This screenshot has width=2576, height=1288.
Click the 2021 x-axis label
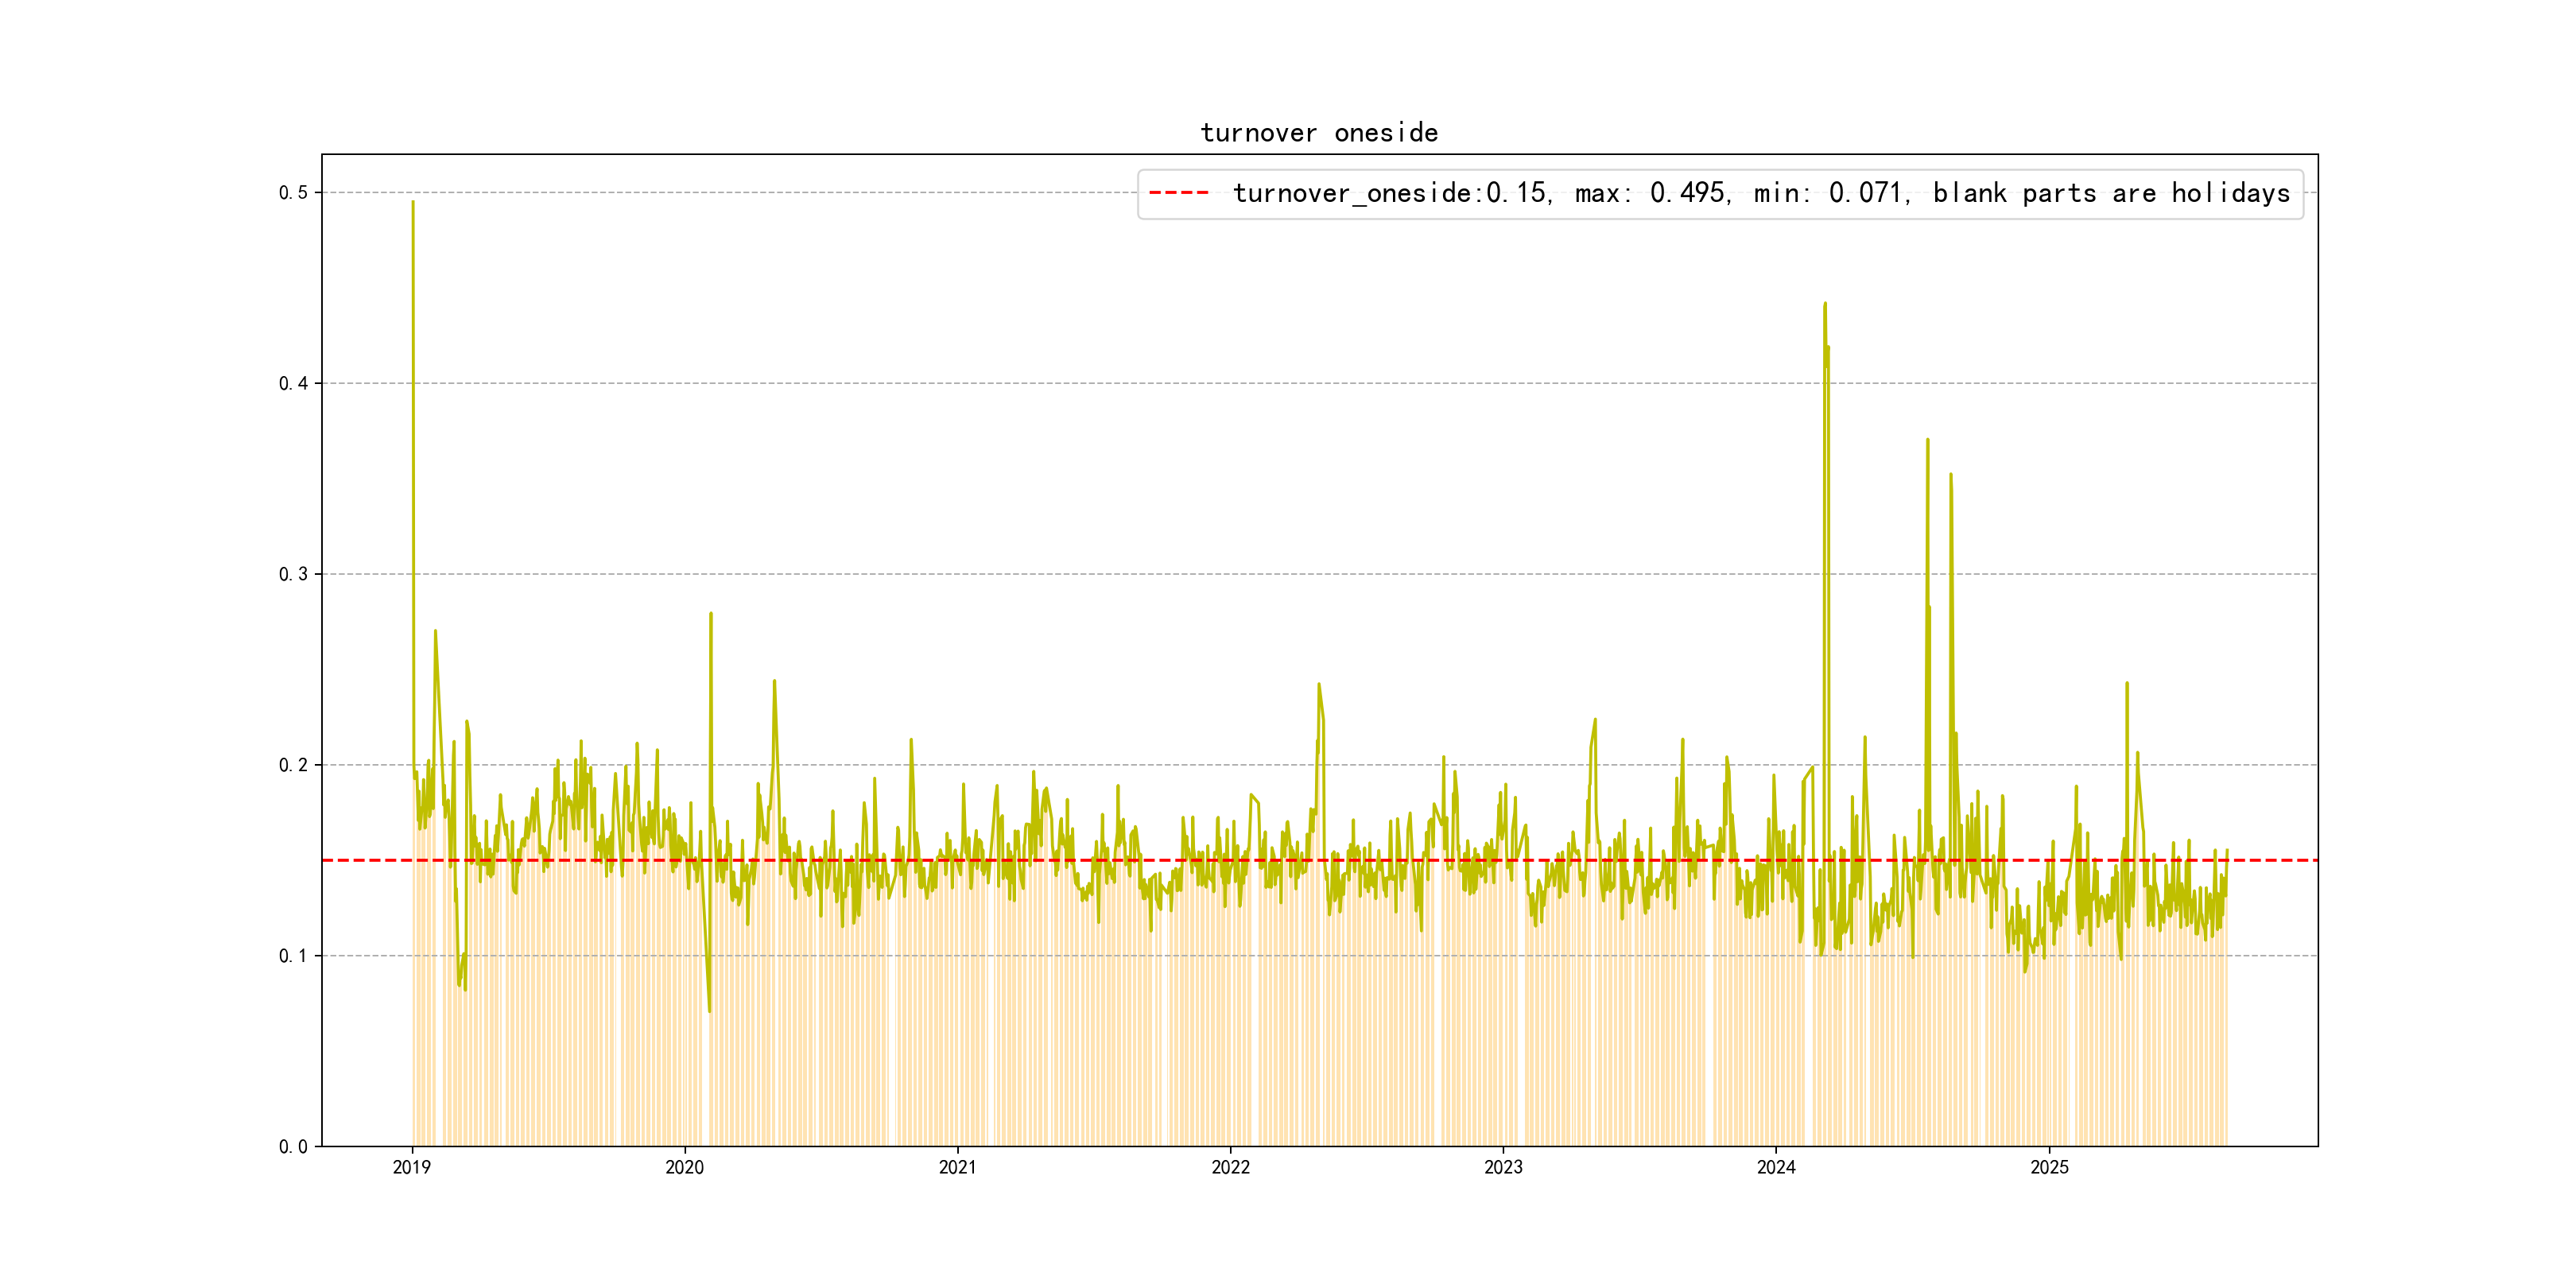click(x=957, y=1167)
